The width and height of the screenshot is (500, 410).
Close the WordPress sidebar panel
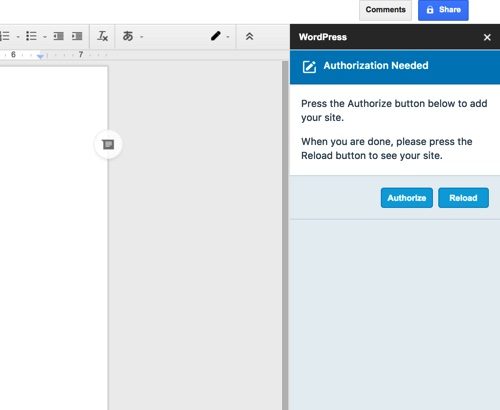(487, 37)
